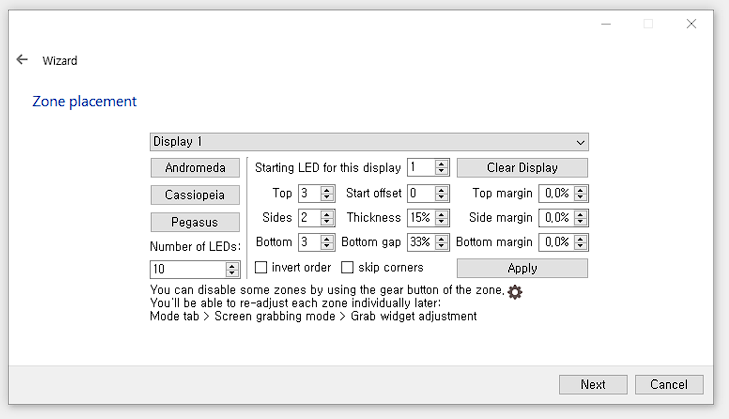
Task: Enable the skip corners checkbox
Action: [x=347, y=267]
